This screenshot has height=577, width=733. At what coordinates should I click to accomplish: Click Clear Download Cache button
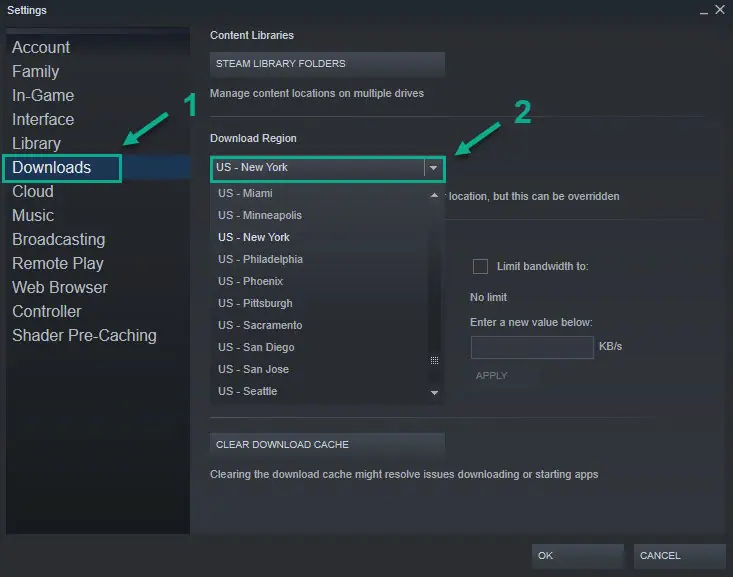327,445
